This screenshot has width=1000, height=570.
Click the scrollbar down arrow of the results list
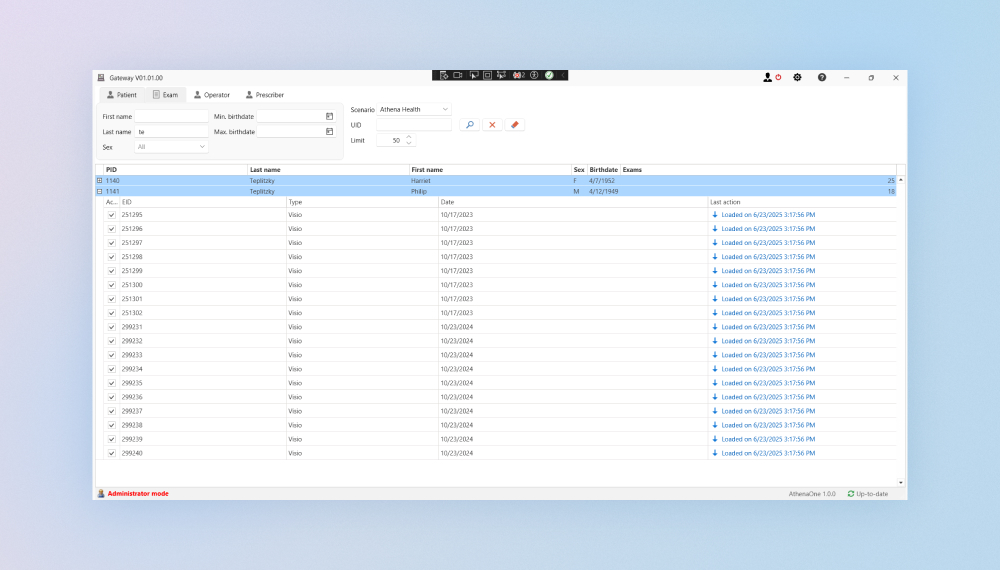coord(901,483)
